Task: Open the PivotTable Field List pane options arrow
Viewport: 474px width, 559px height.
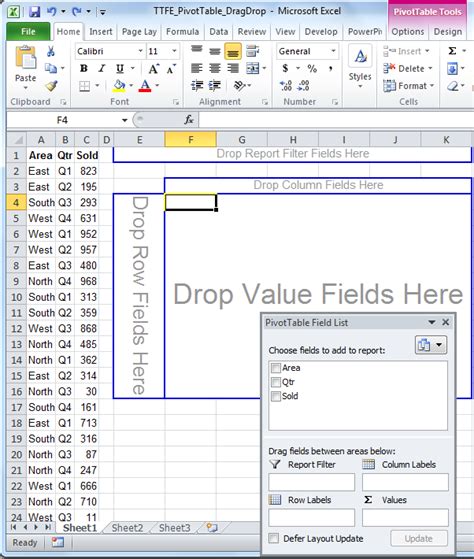Action: pos(432,322)
